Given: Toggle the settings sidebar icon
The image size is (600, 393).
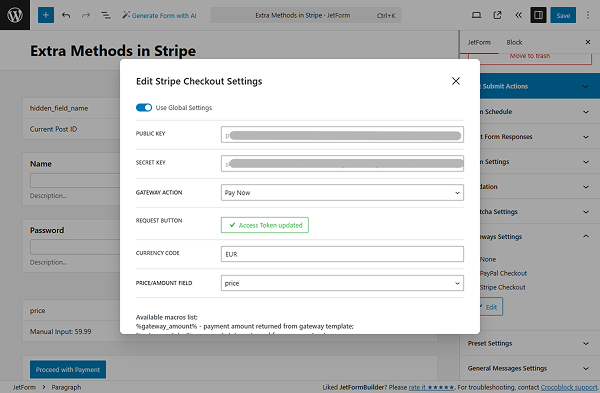Looking at the screenshot, I should [538, 15].
